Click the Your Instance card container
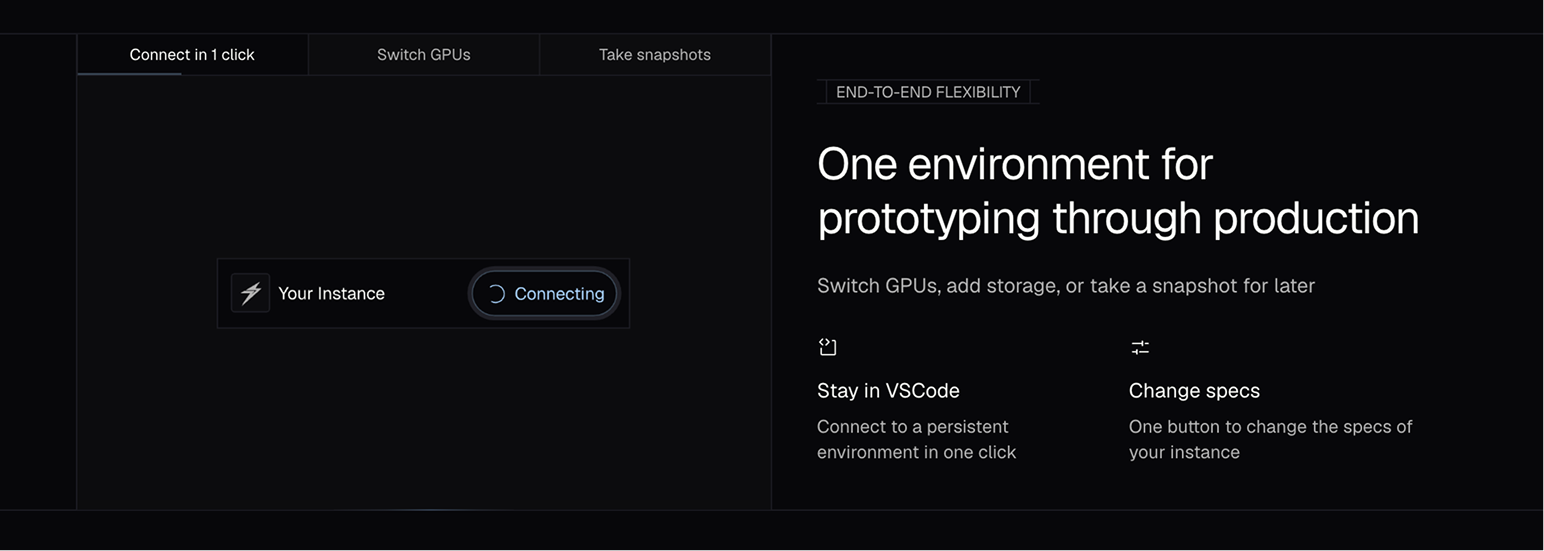Viewport: 1544px width, 551px height. [423, 293]
